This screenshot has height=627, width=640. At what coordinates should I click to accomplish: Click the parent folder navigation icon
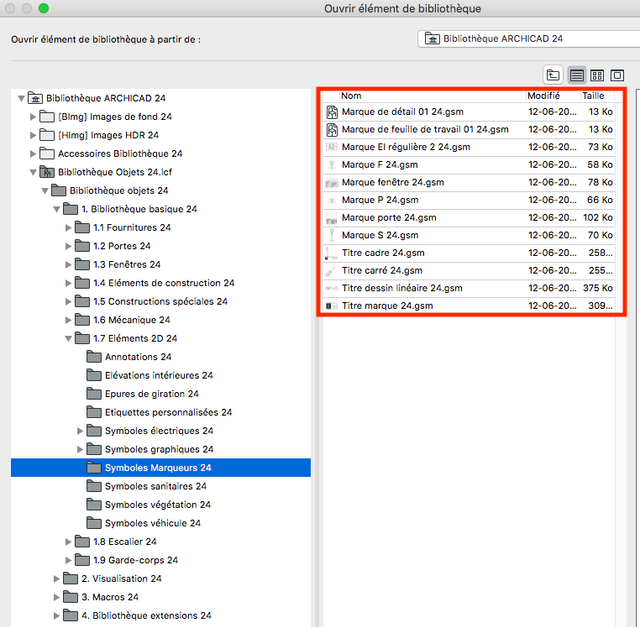click(553, 75)
